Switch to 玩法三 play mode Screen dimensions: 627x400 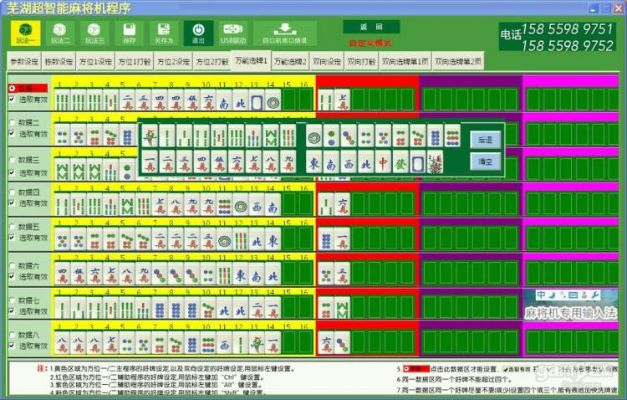coord(94,33)
